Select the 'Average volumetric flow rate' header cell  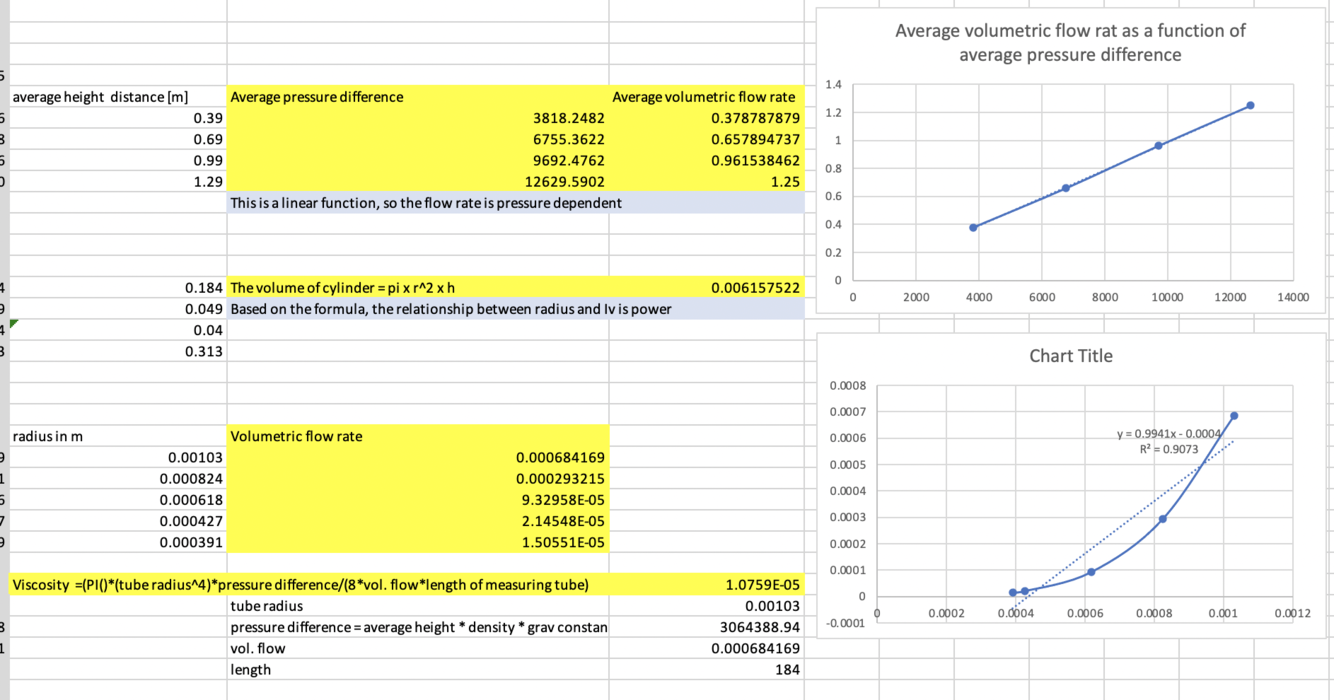(x=706, y=97)
